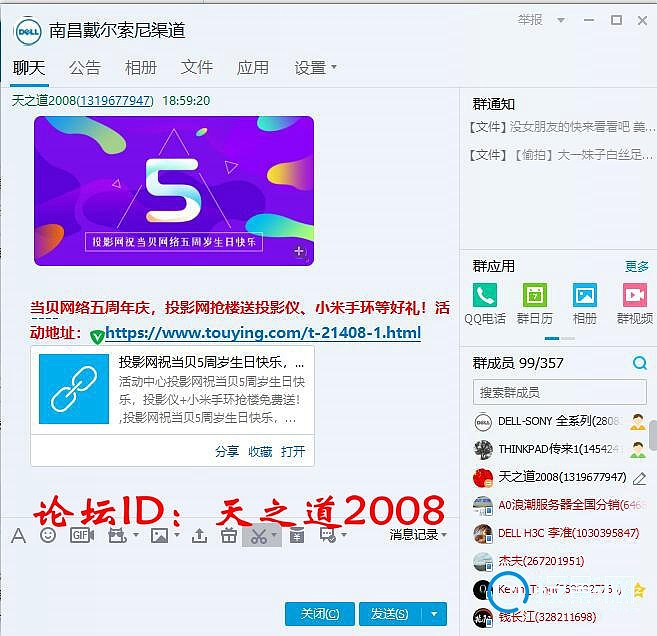Click 分享 on the link card
The height and width of the screenshot is (636, 657).
coord(227,451)
